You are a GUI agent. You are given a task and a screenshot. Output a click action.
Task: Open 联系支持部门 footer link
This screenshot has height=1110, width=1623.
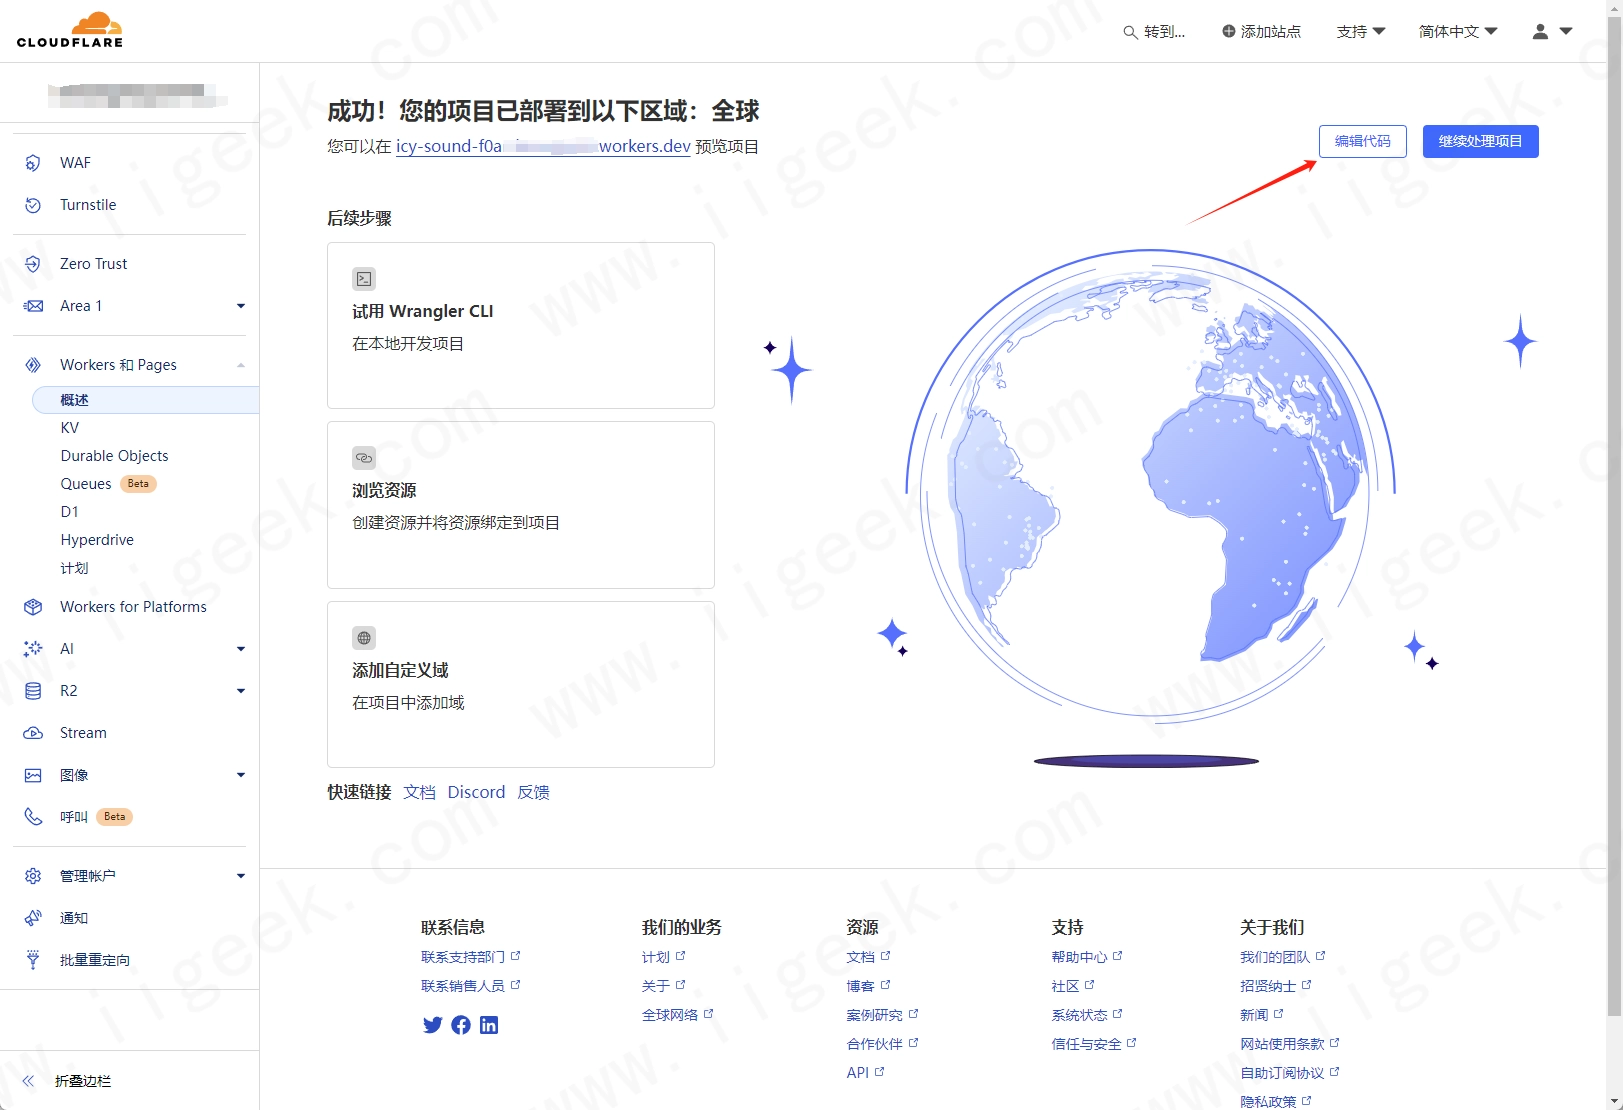[470, 957]
